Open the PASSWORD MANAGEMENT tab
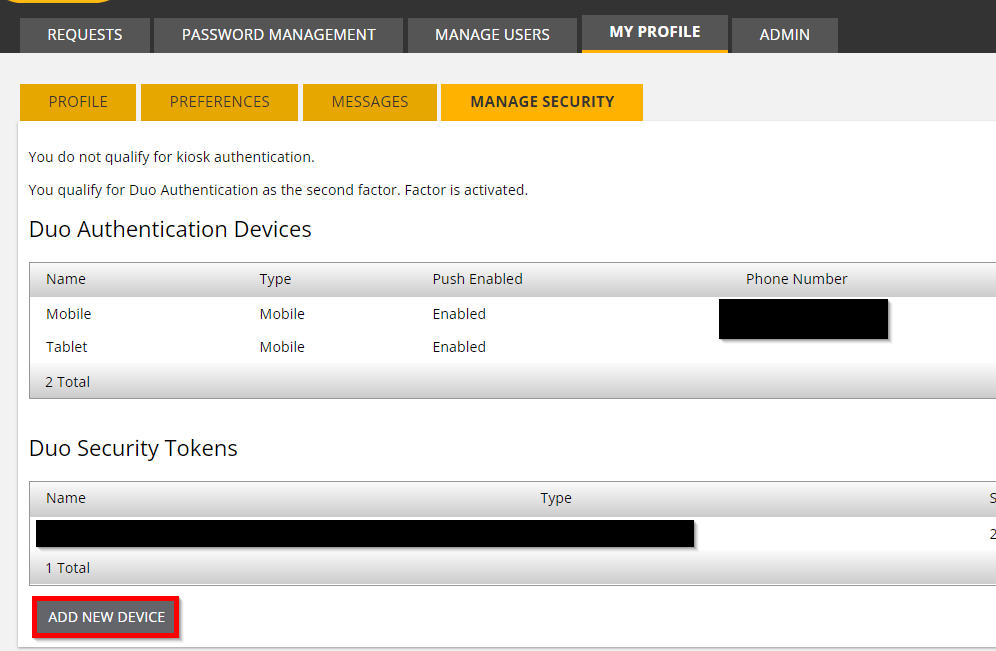 coord(277,35)
